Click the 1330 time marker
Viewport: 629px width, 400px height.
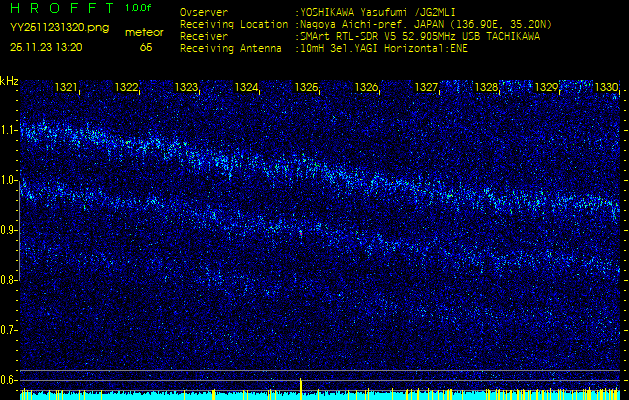tap(606, 88)
